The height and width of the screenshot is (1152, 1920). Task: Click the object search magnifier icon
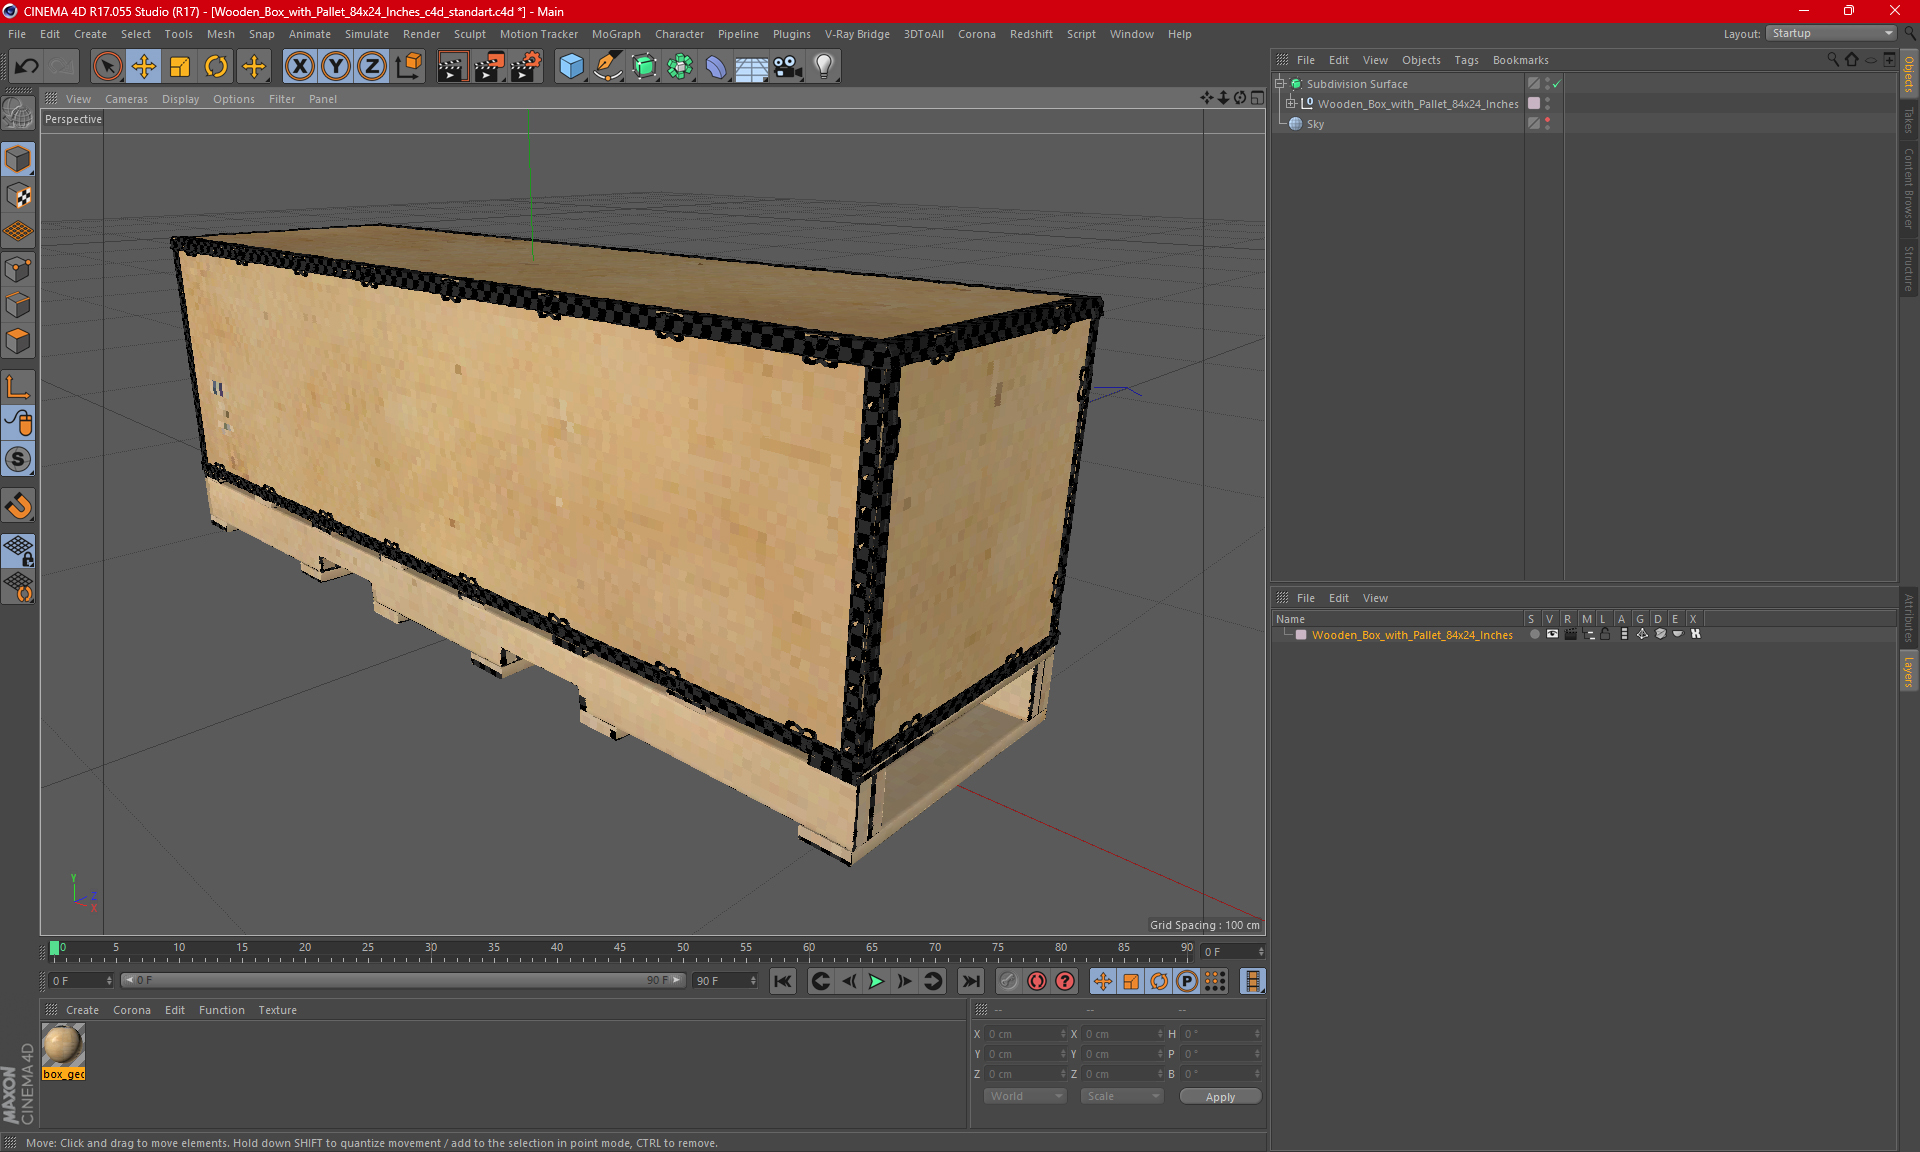pos(1833,60)
